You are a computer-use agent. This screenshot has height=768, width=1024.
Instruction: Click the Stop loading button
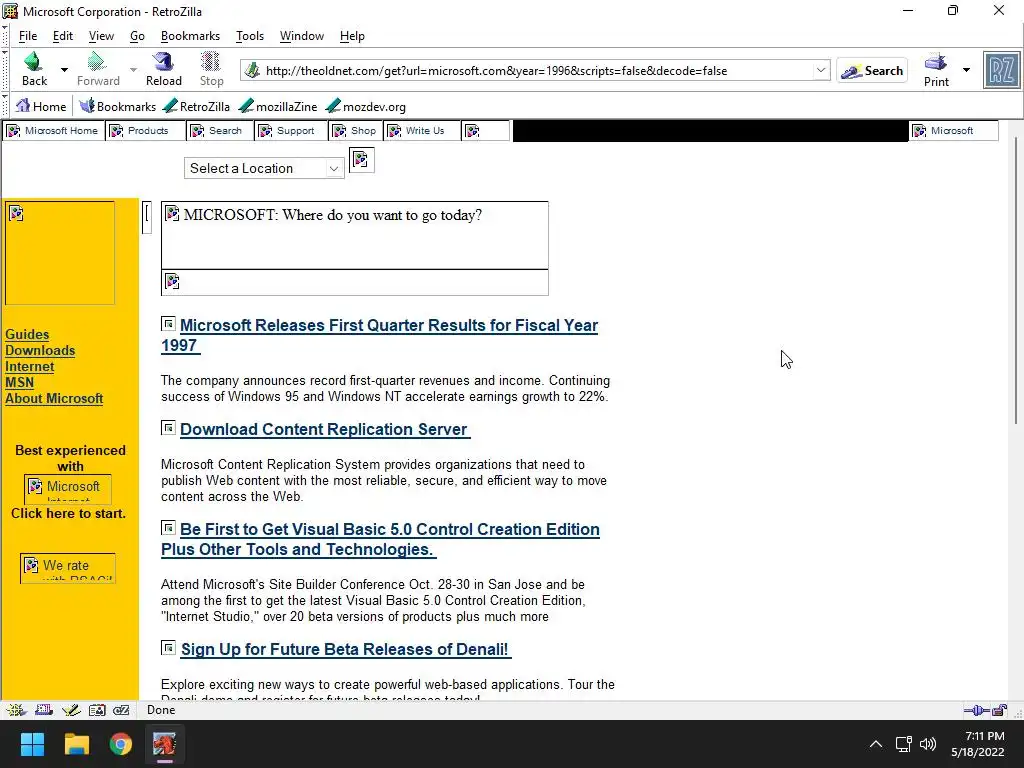coord(211,69)
